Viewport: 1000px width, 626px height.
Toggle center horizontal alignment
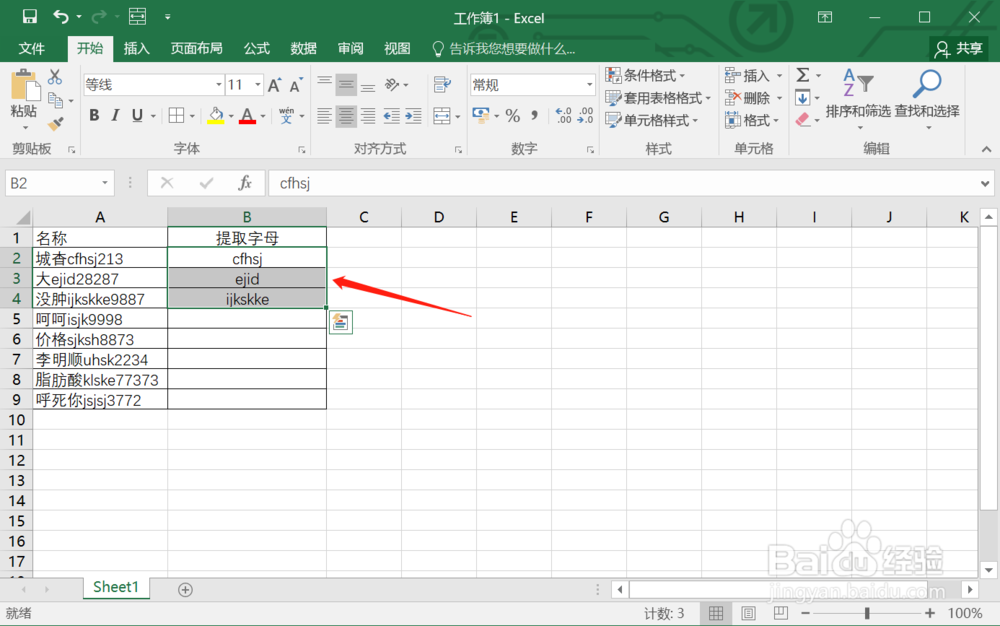(346, 115)
